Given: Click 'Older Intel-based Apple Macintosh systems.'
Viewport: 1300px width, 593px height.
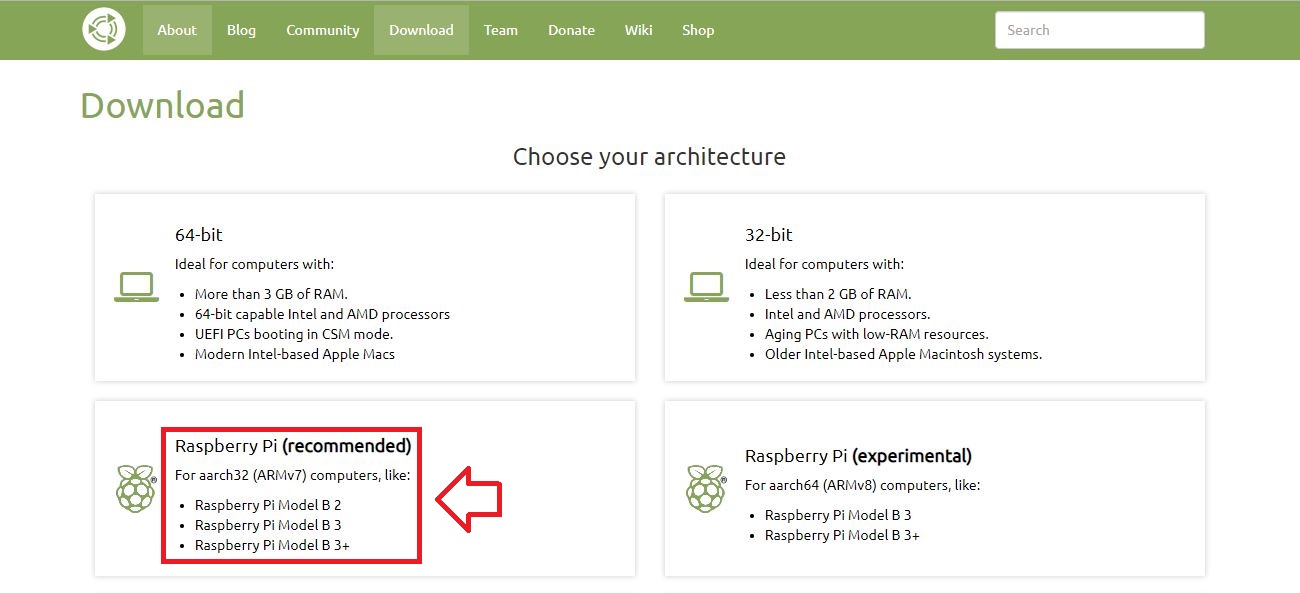Looking at the screenshot, I should [904, 354].
